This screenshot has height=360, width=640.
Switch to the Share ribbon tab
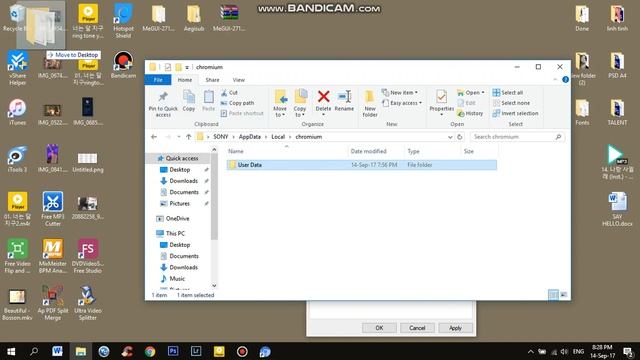click(x=212, y=80)
